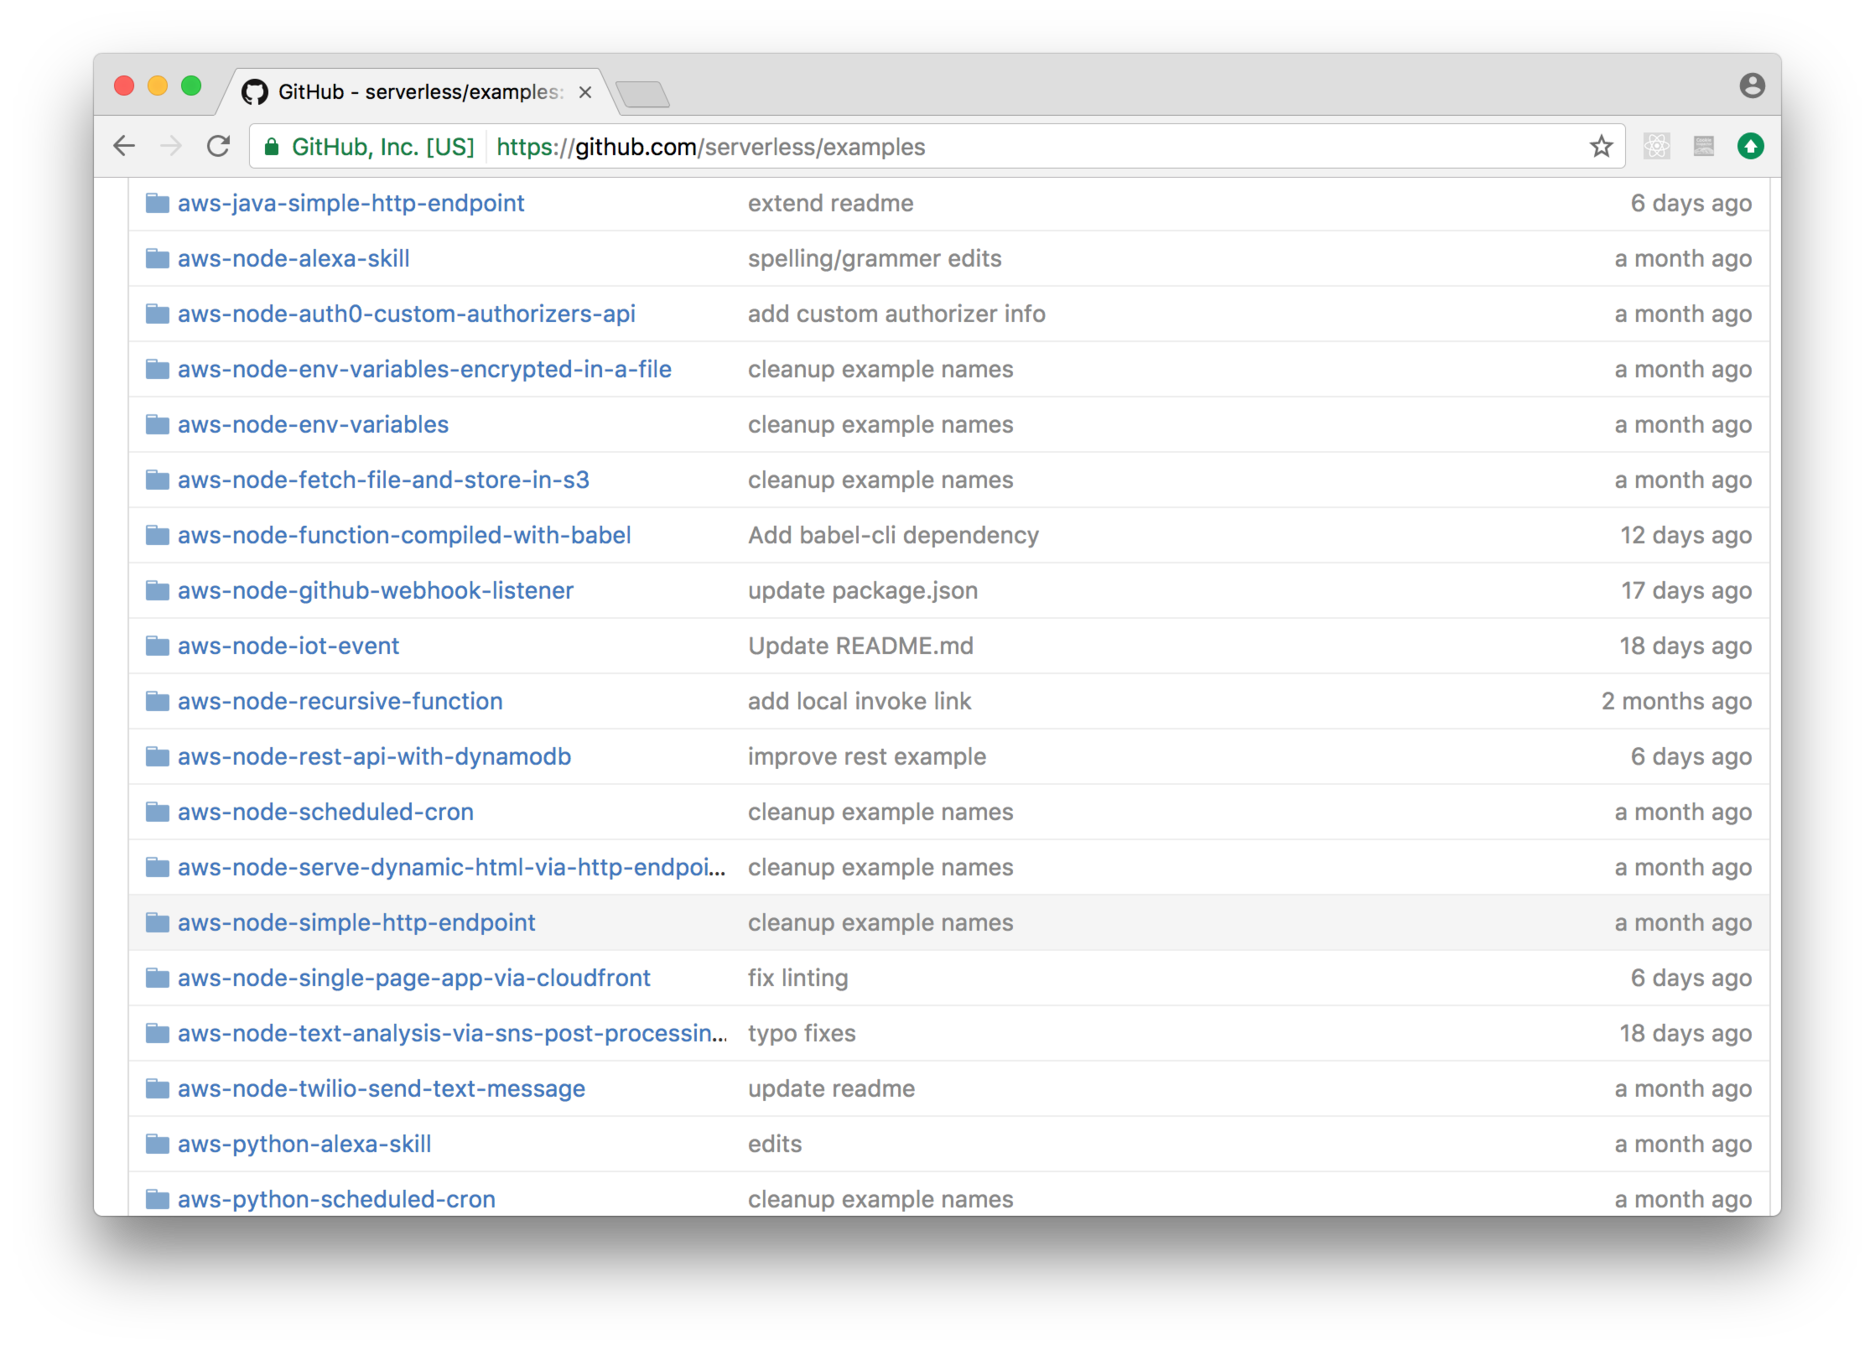
Task: Bookmark this page with the star icon
Action: [x=1601, y=146]
